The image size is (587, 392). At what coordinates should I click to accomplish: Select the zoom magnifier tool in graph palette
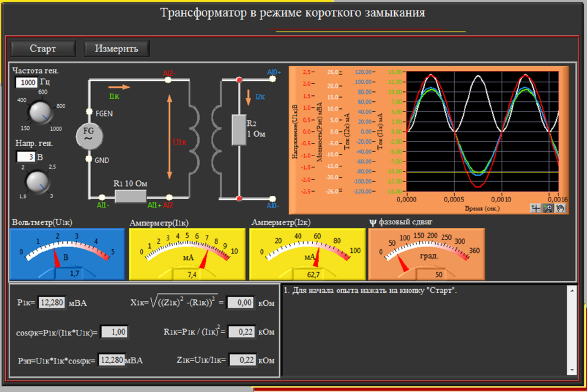tap(548, 208)
